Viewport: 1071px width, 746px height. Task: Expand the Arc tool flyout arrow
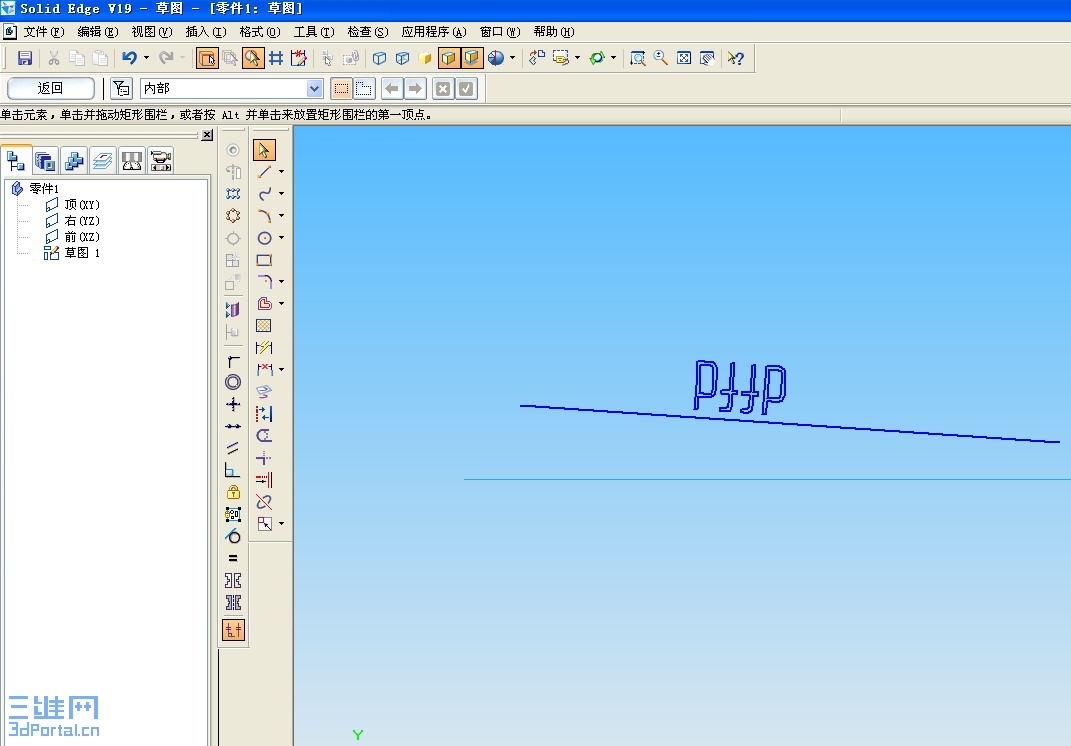click(281, 216)
